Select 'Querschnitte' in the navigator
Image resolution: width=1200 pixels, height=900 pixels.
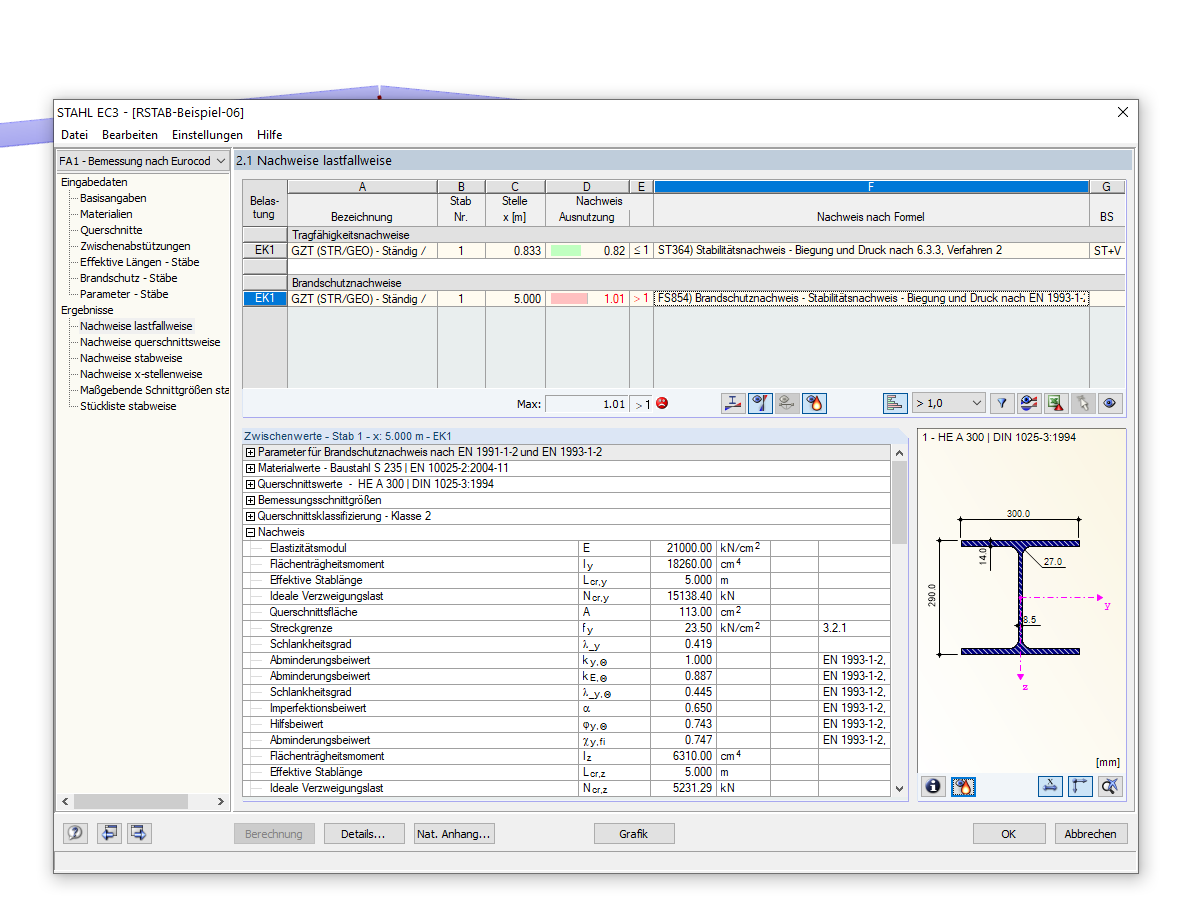111,230
